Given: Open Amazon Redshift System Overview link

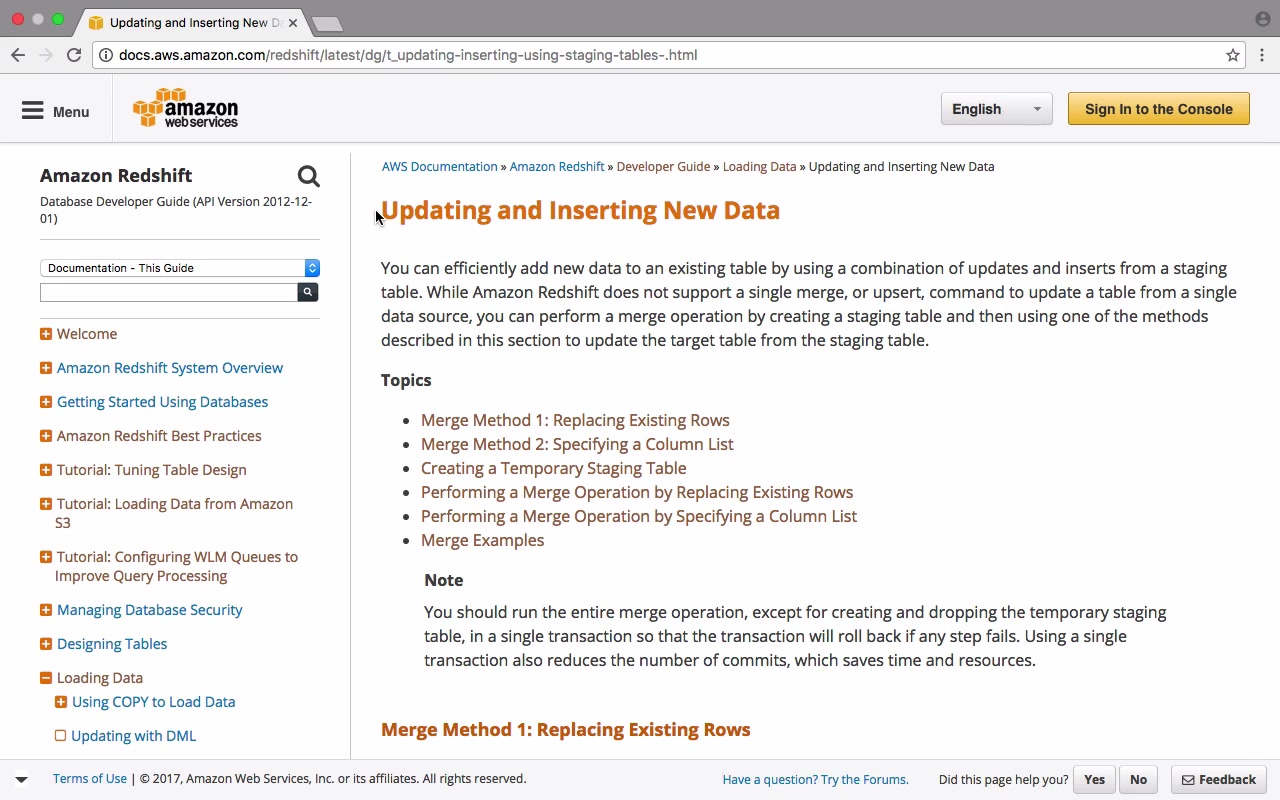Looking at the screenshot, I should coord(170,368).
